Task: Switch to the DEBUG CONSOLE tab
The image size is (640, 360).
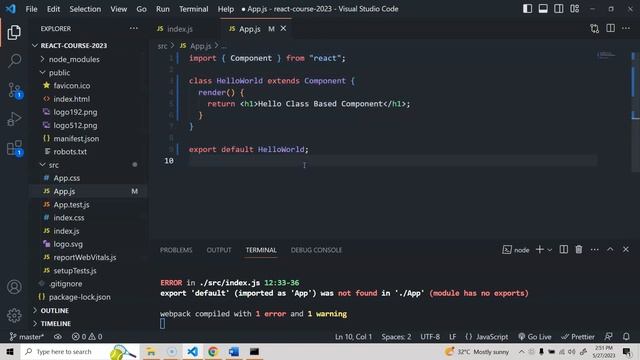Action: [x=316, y=250]
